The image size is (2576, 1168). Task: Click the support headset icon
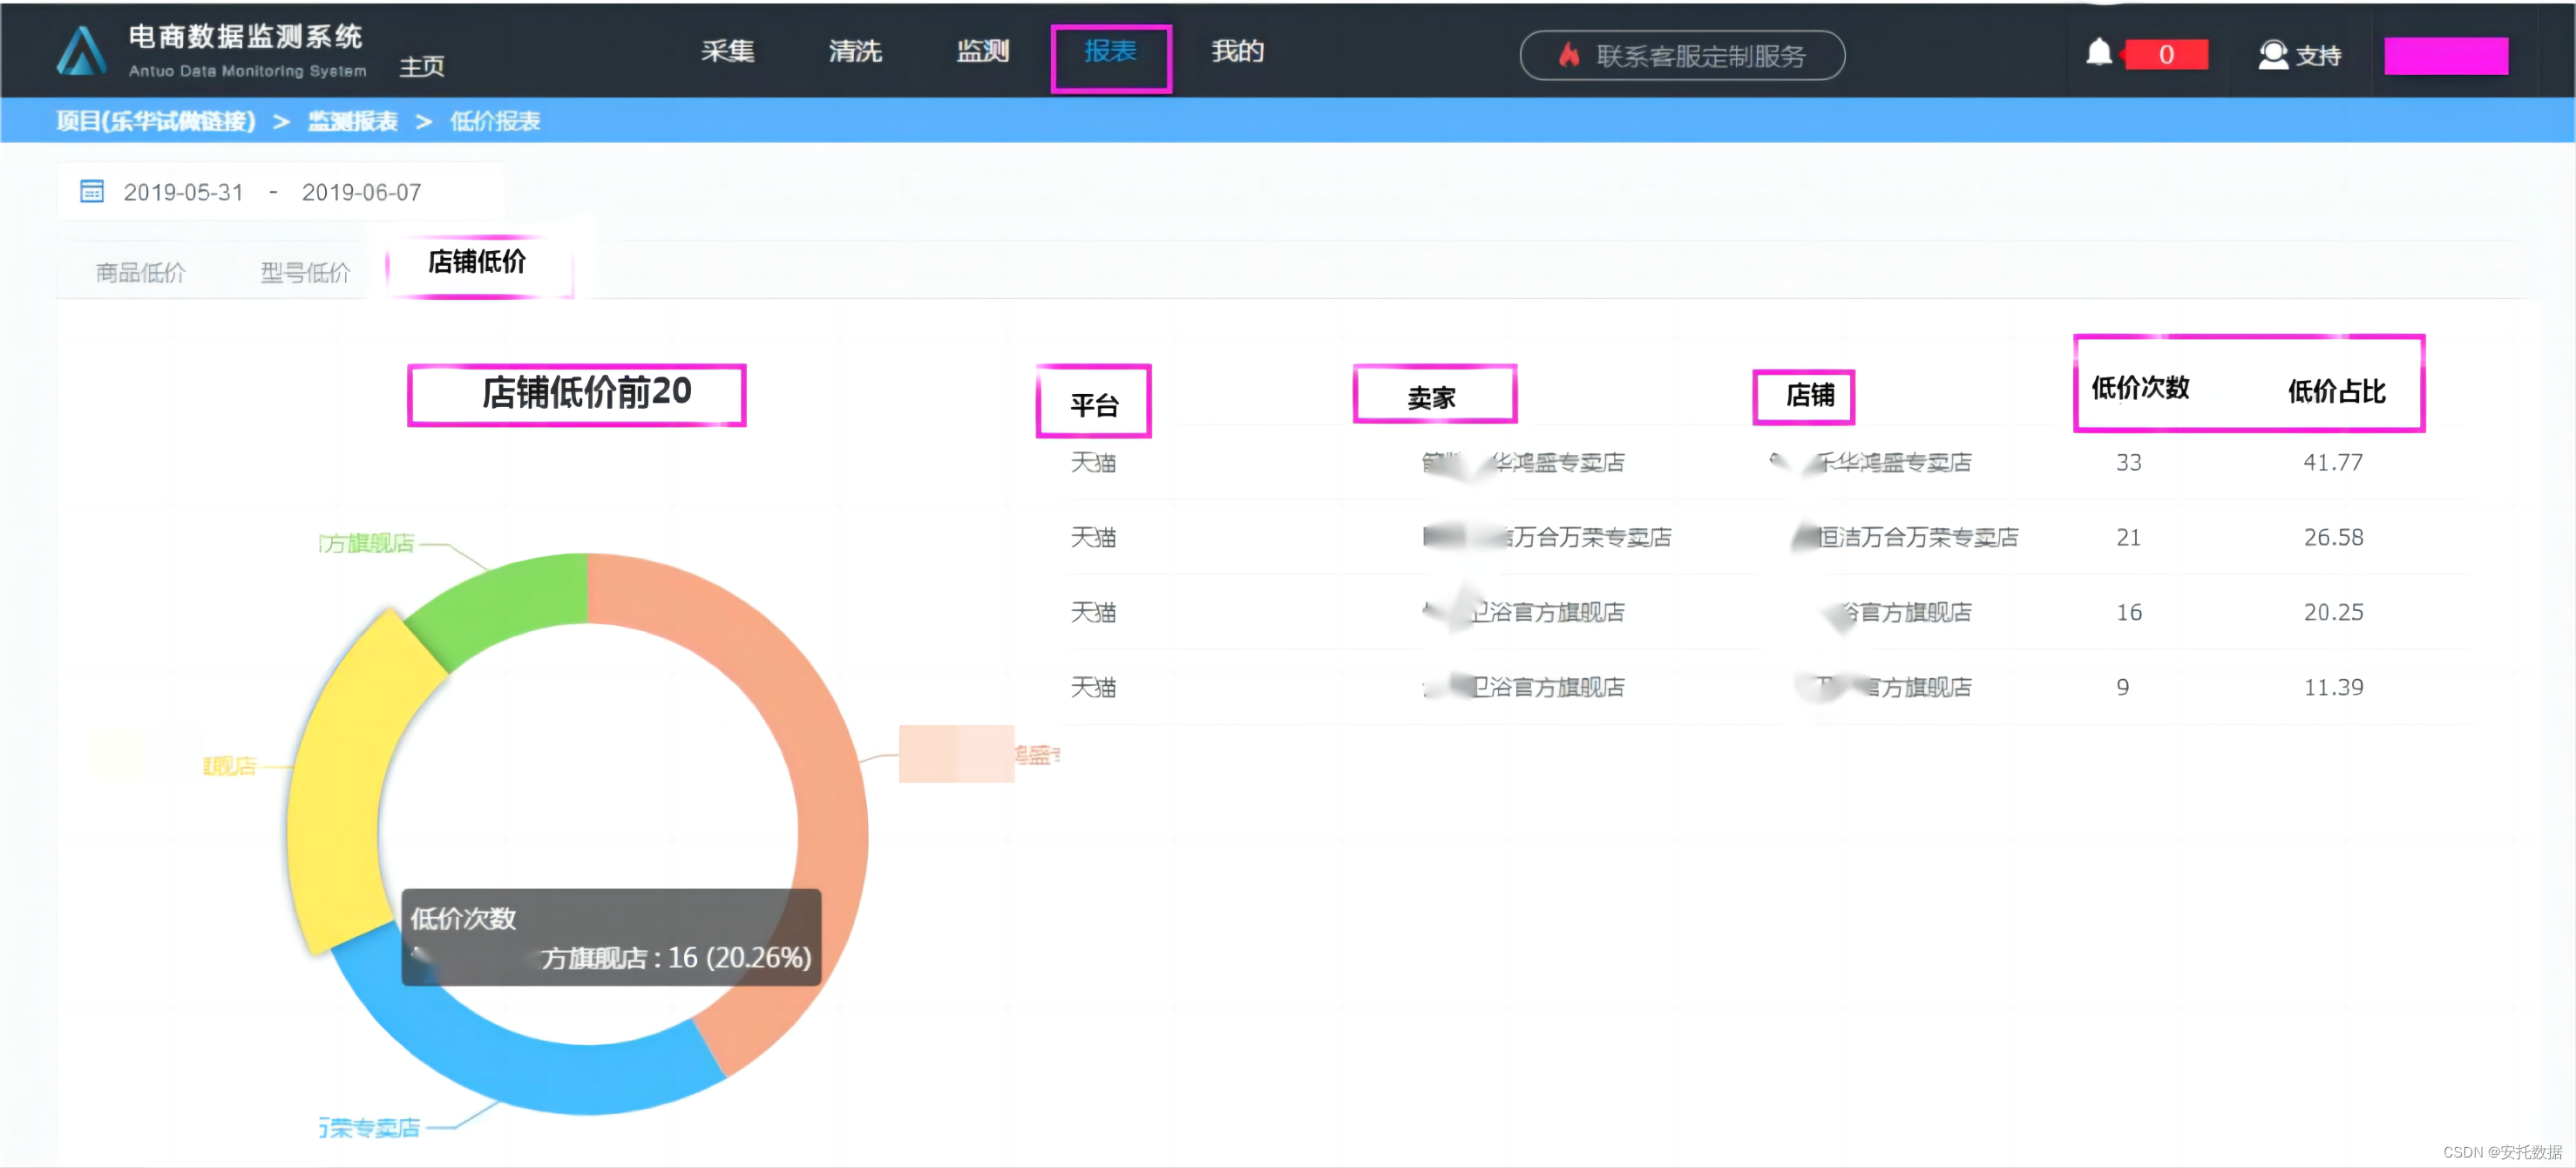(x=2272, y=54)
